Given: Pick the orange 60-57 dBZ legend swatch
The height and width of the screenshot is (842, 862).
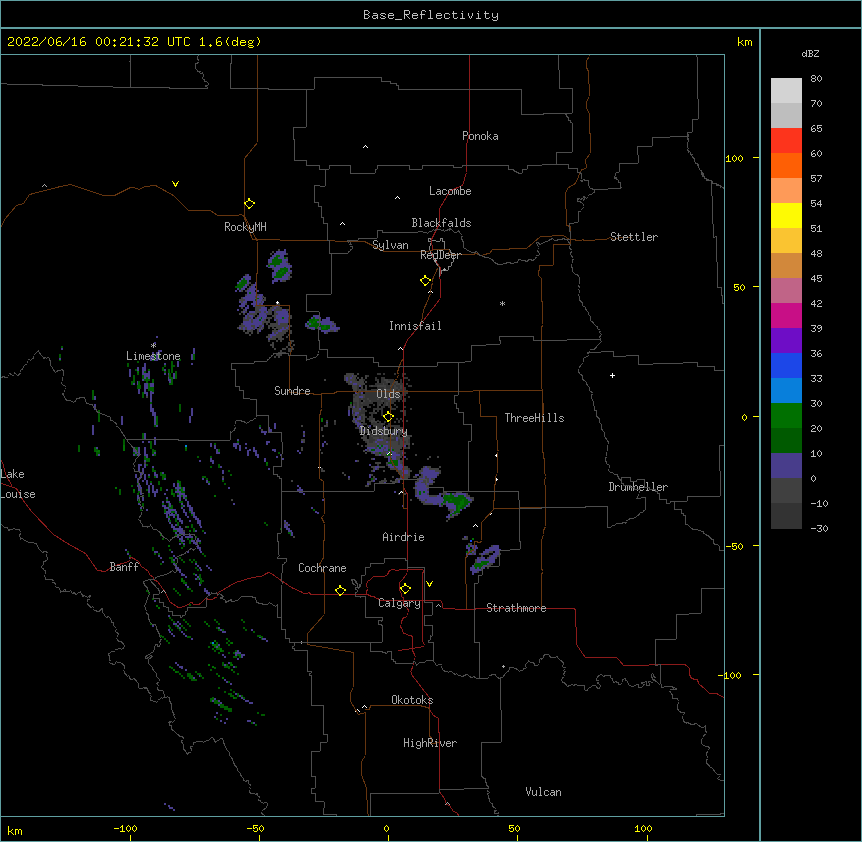Looking at the screenshot, I should (x=786, y=165).
